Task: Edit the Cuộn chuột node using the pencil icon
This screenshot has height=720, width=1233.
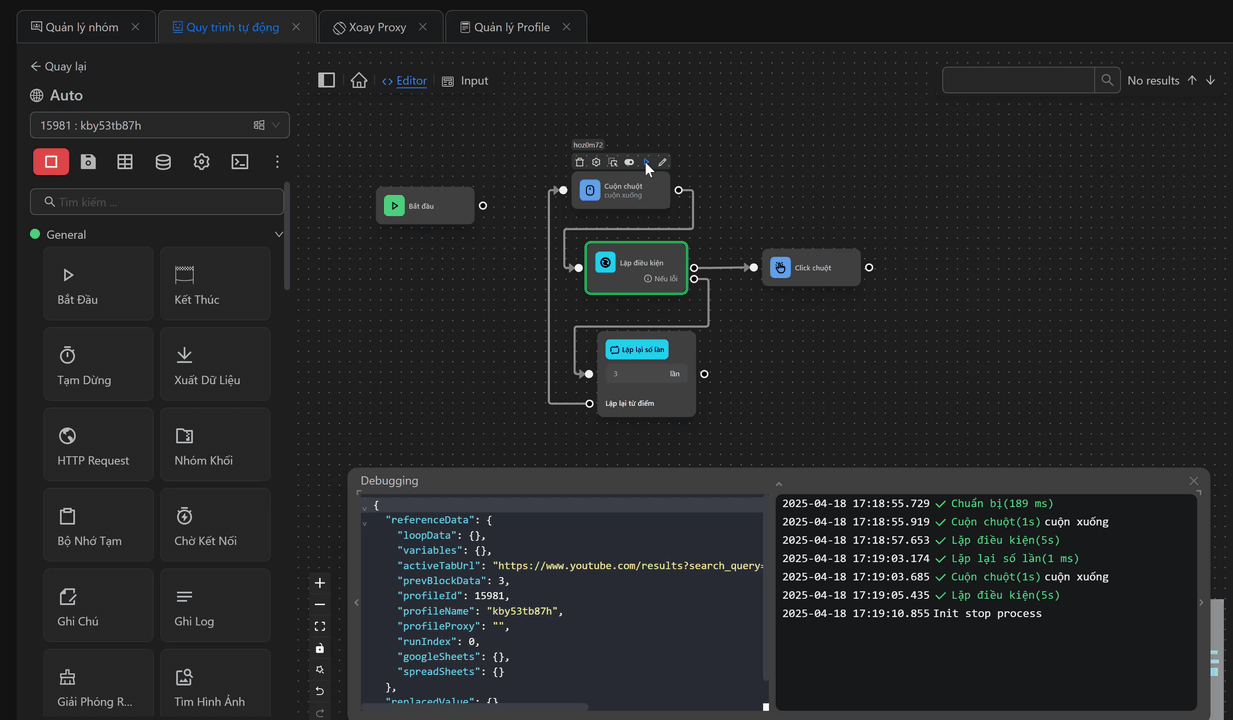Action: pos(661,162)
